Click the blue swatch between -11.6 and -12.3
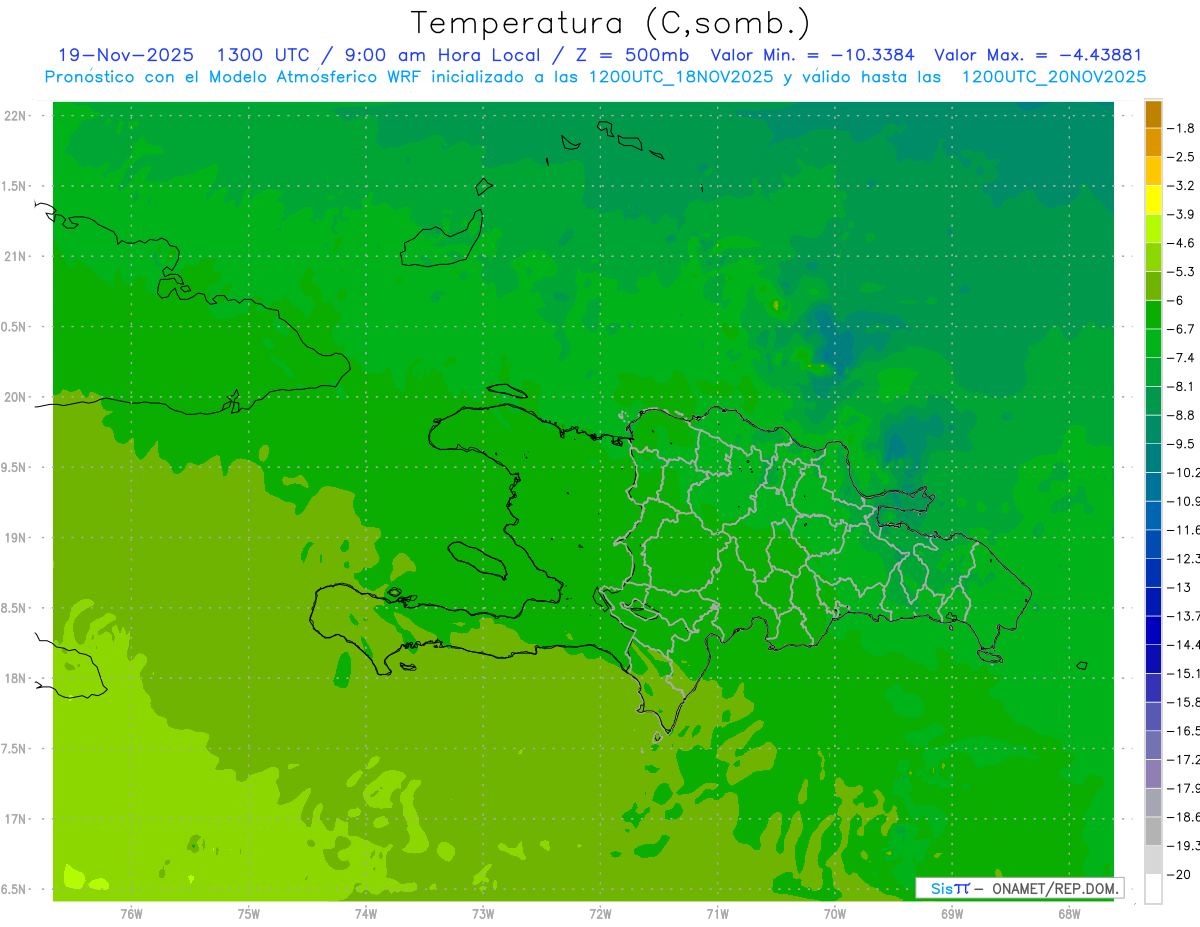The height and width of the screenshot is (927, 1200). click(x=1153, y=544)
